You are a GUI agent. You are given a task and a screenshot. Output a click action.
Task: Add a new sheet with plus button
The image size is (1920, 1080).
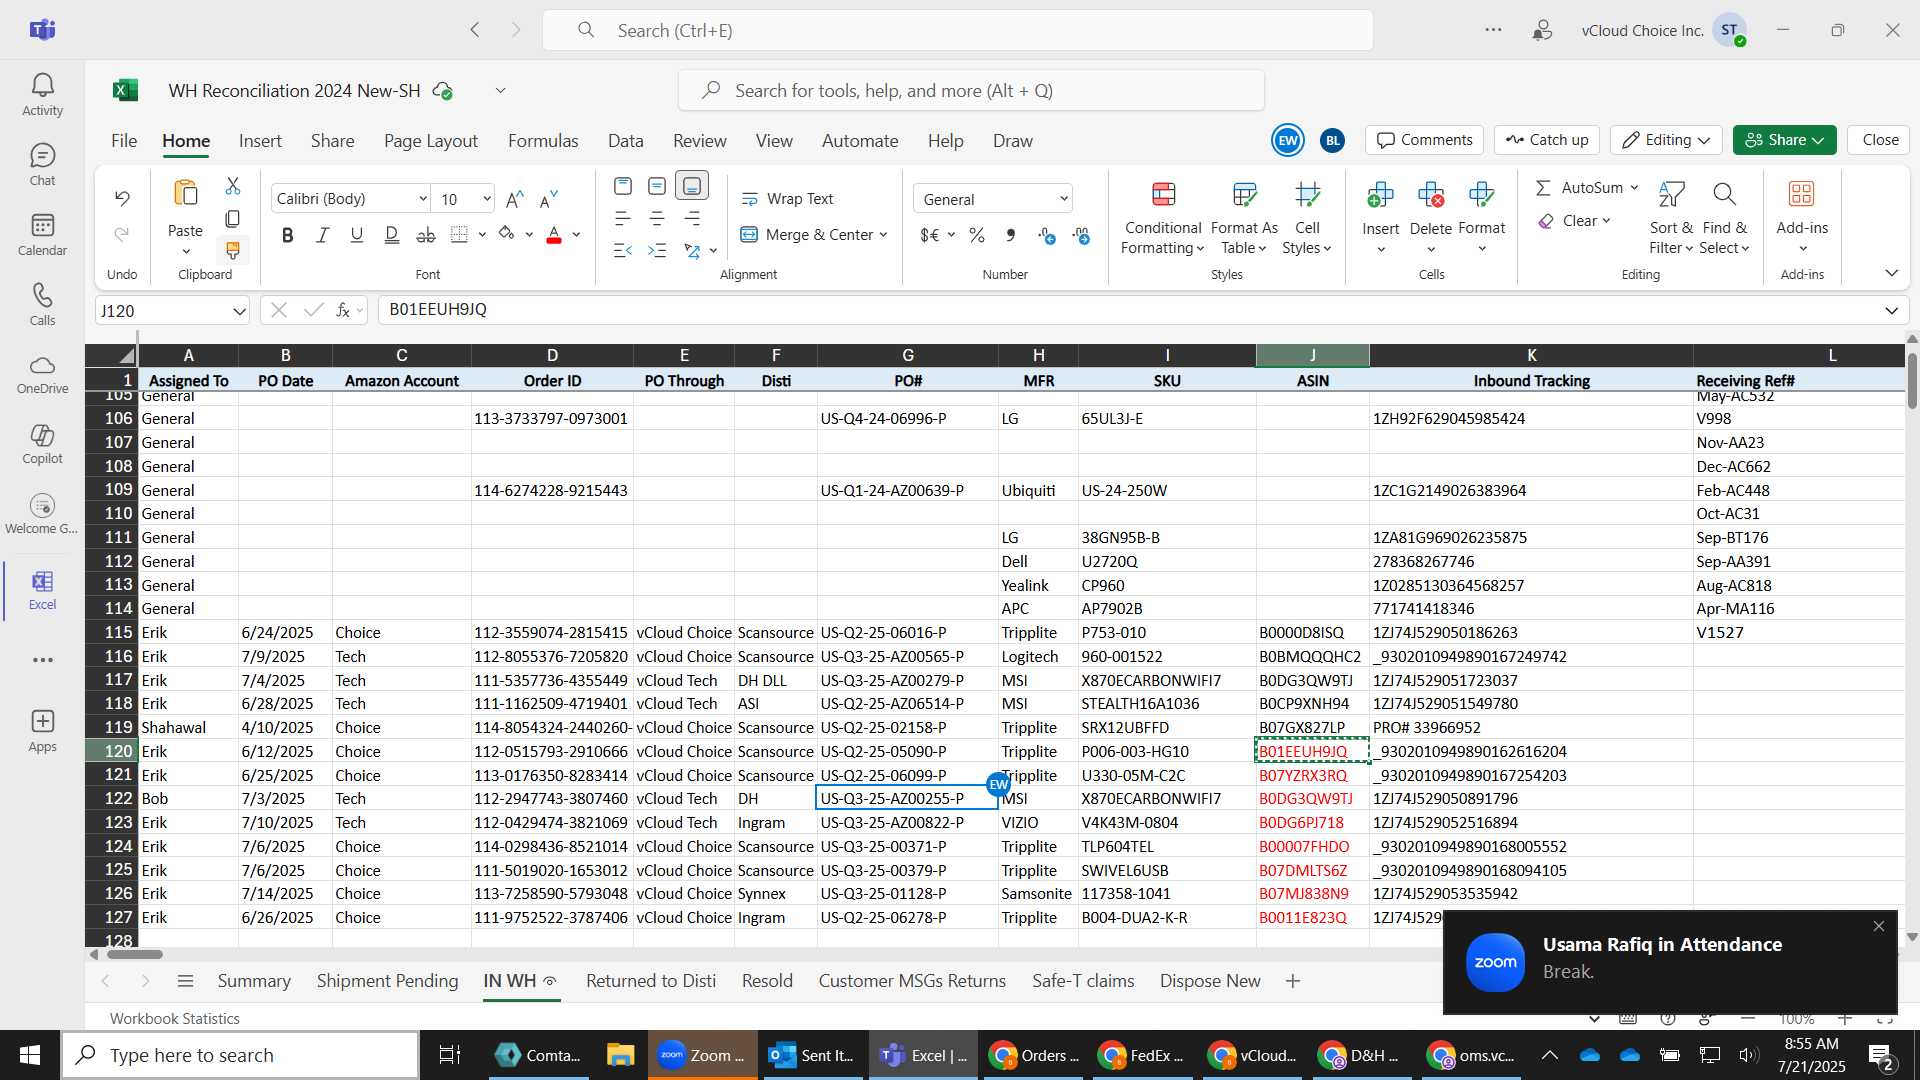[x=1293, y=981]
